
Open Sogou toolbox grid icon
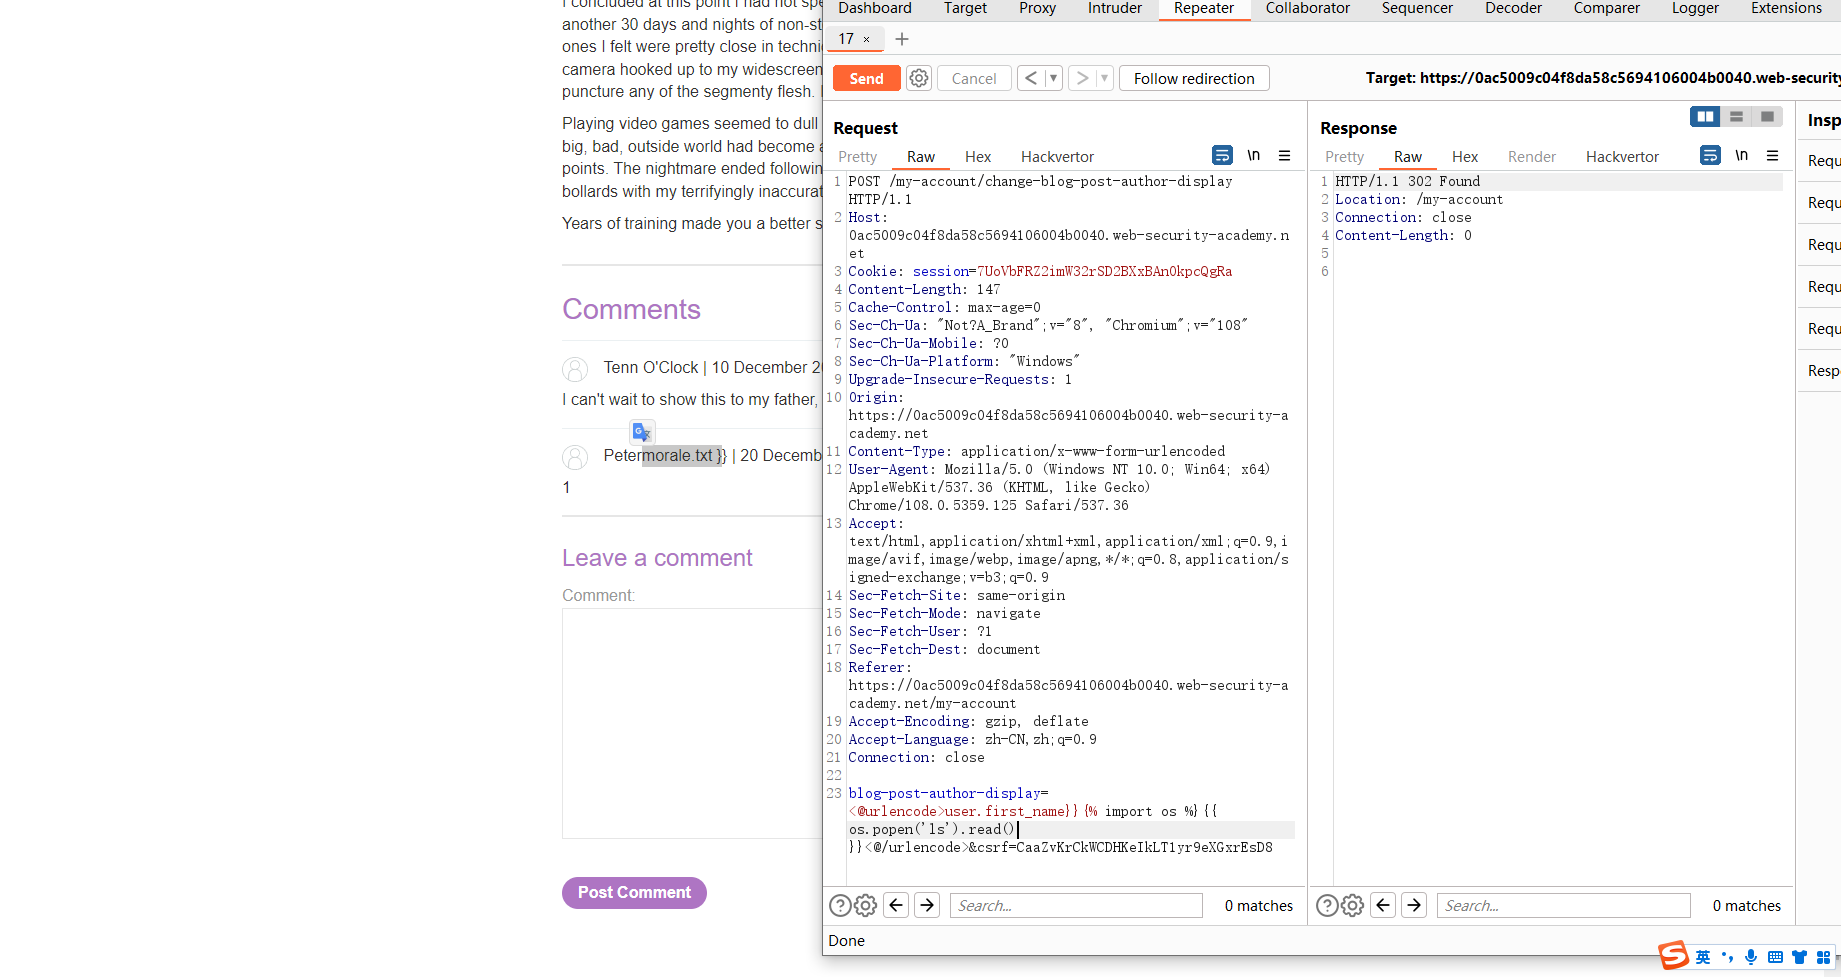pyautogui.click(x=1823, y=957)
